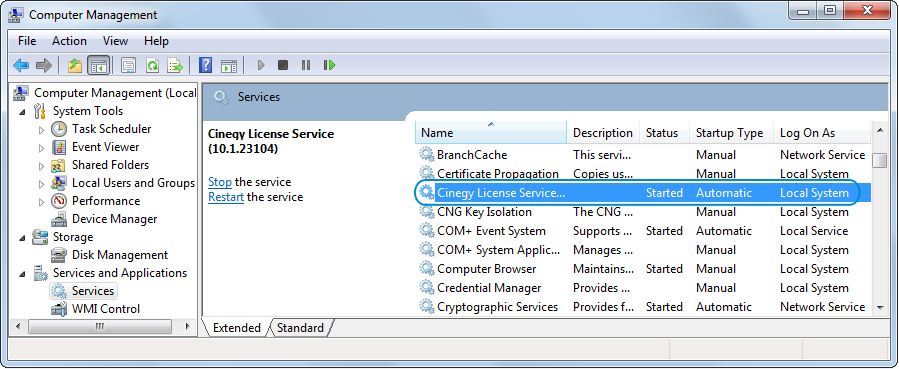Collapse the Services and Applications node
Screen dimensions: 899x369
(22, 274)
